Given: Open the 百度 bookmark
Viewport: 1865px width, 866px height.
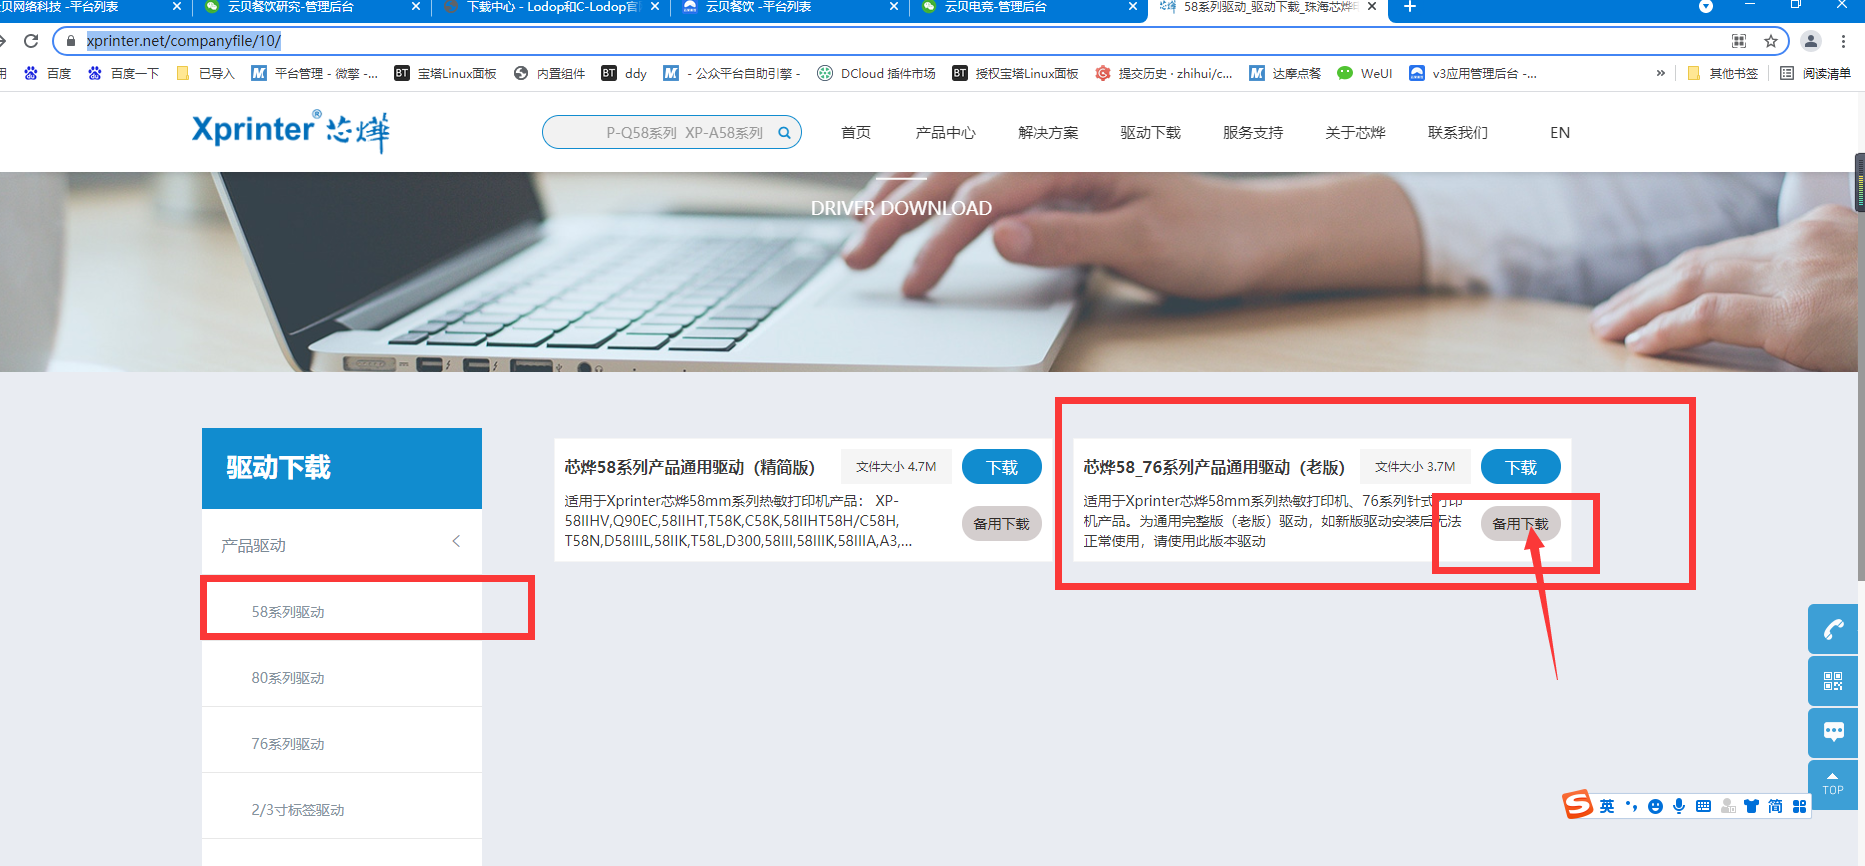Looking at the screenshot, I should (47, 73).
